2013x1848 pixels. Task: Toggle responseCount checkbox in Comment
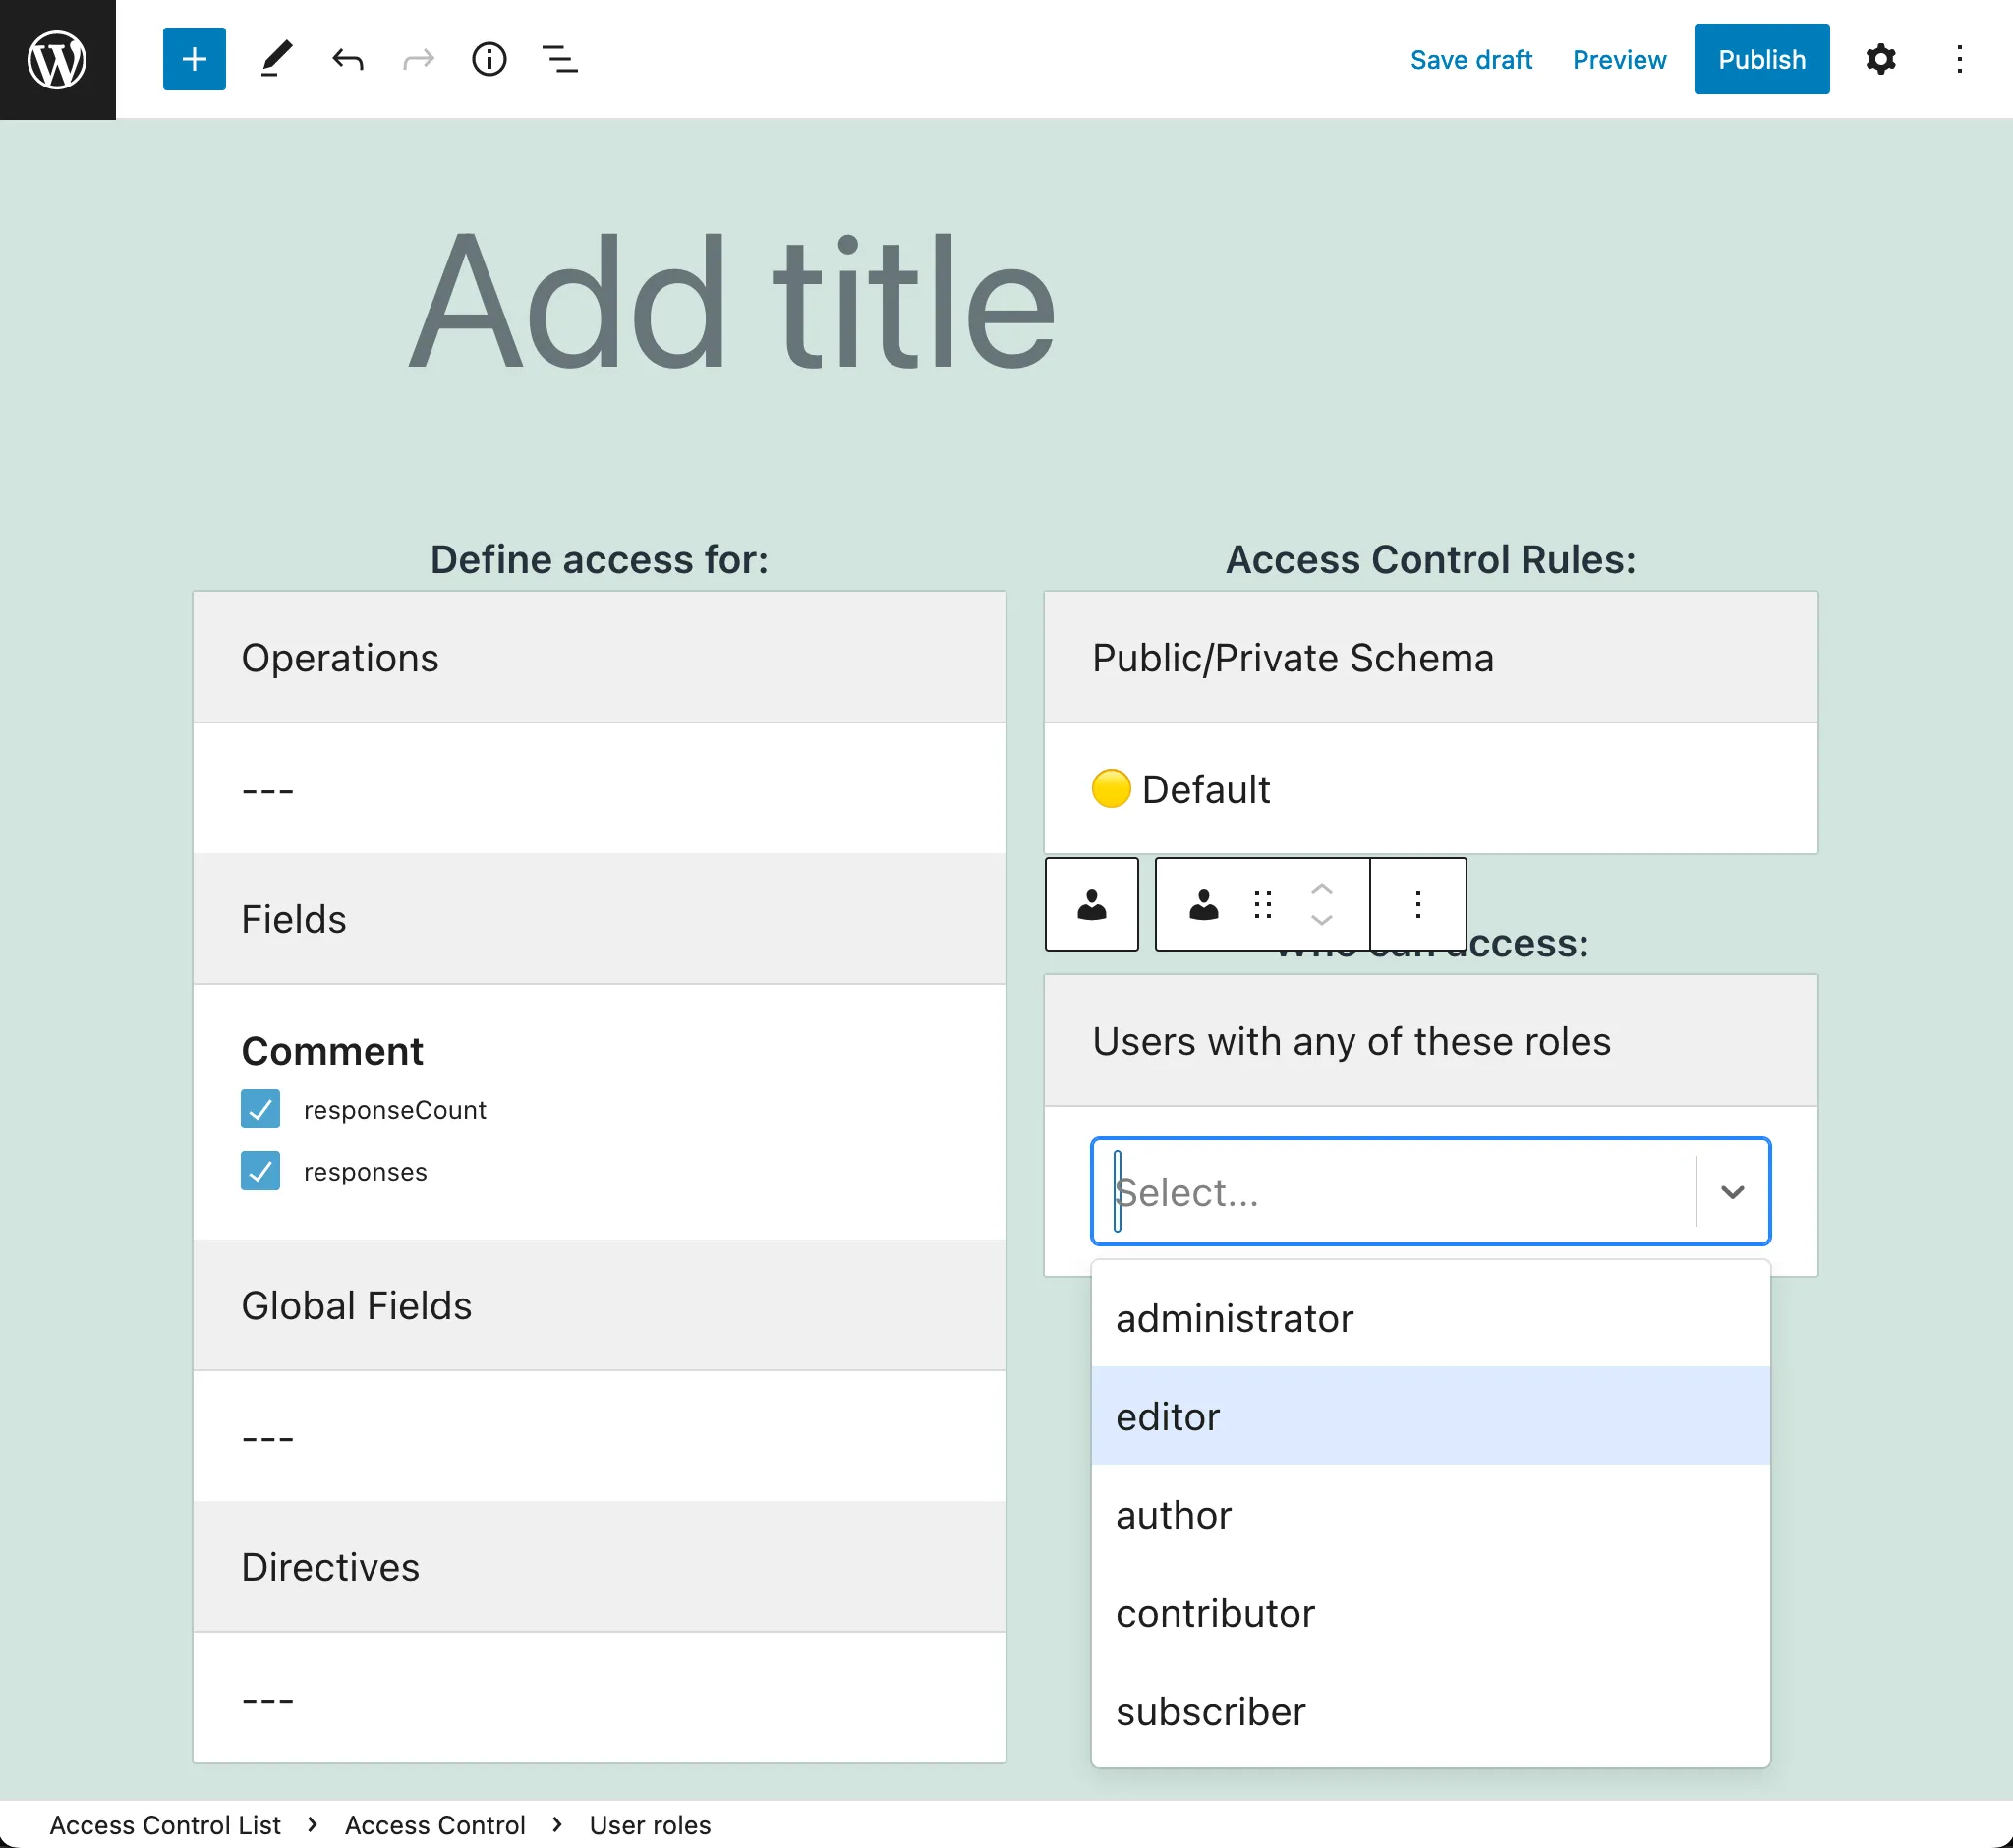coord(261,1108)
